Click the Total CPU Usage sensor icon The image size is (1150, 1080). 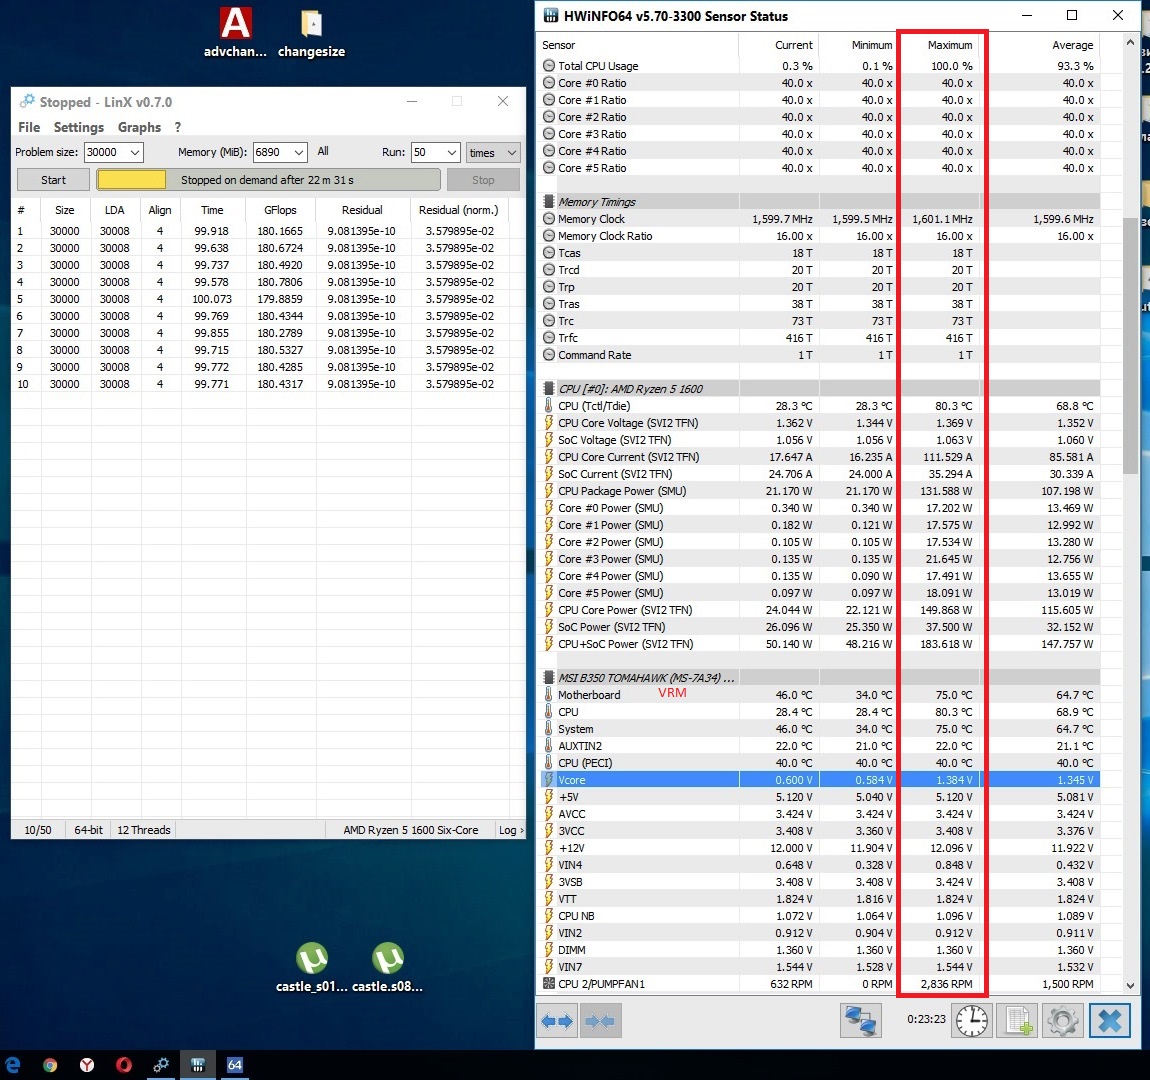(x=549, y=65)
